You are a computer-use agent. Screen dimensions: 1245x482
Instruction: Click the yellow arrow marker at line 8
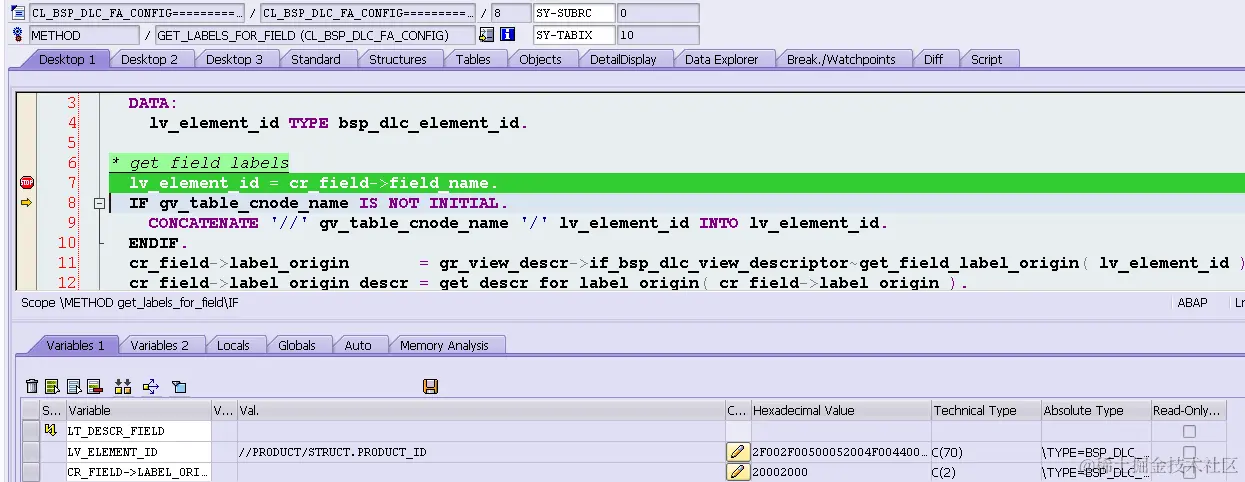(27, 203)
